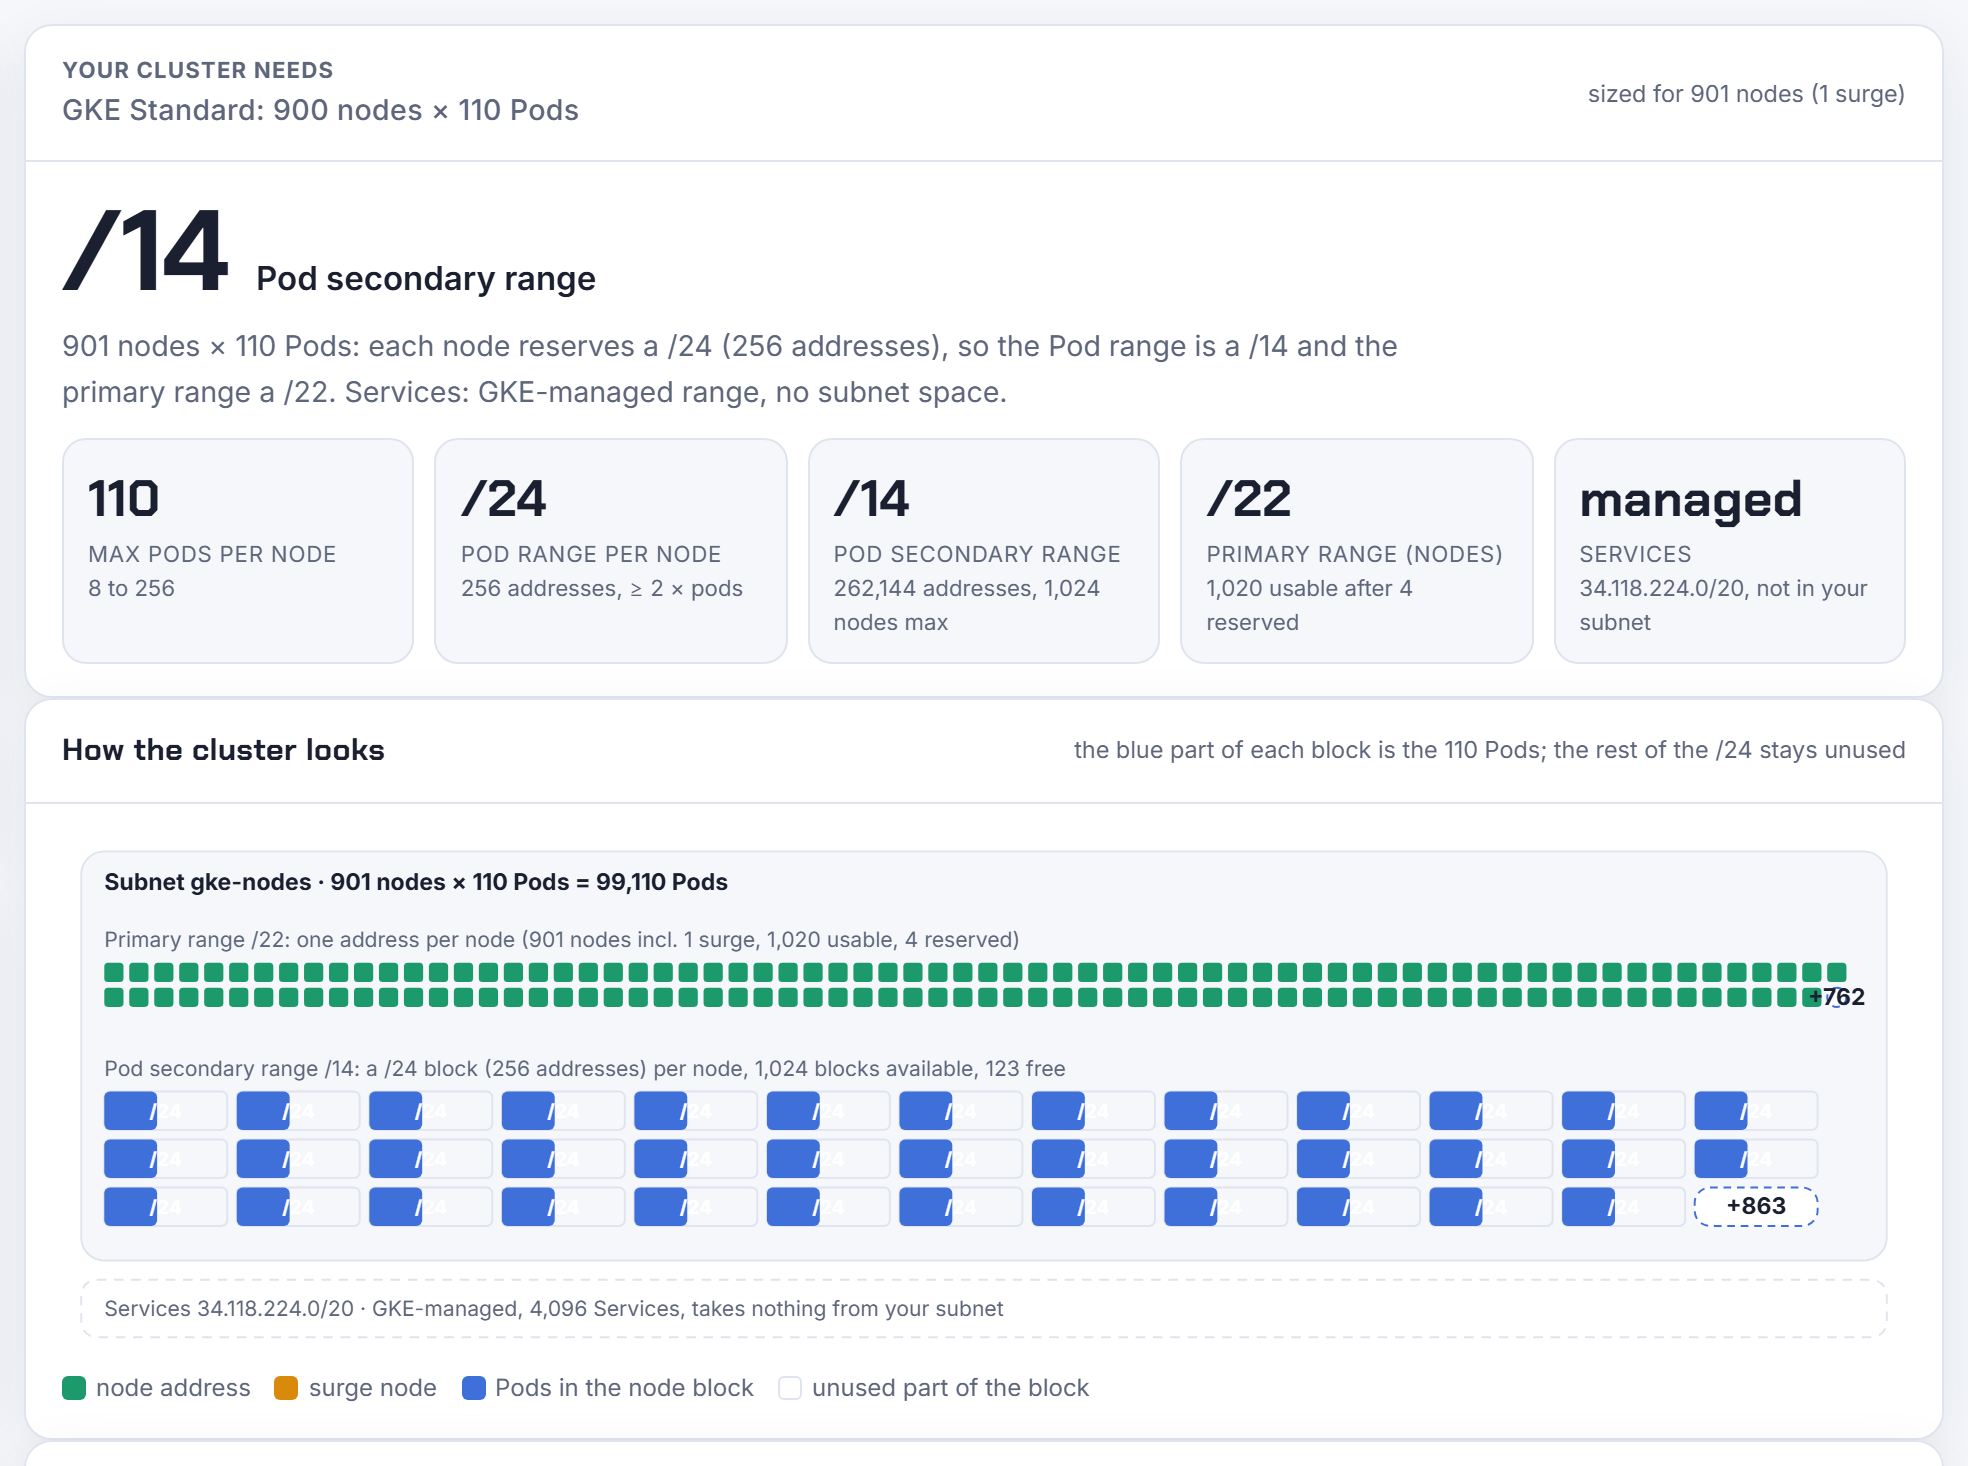Click the blue-part-of-each-block explanation note
The width and height of the screenshot is (1968, 1466).
point(1489,750)
